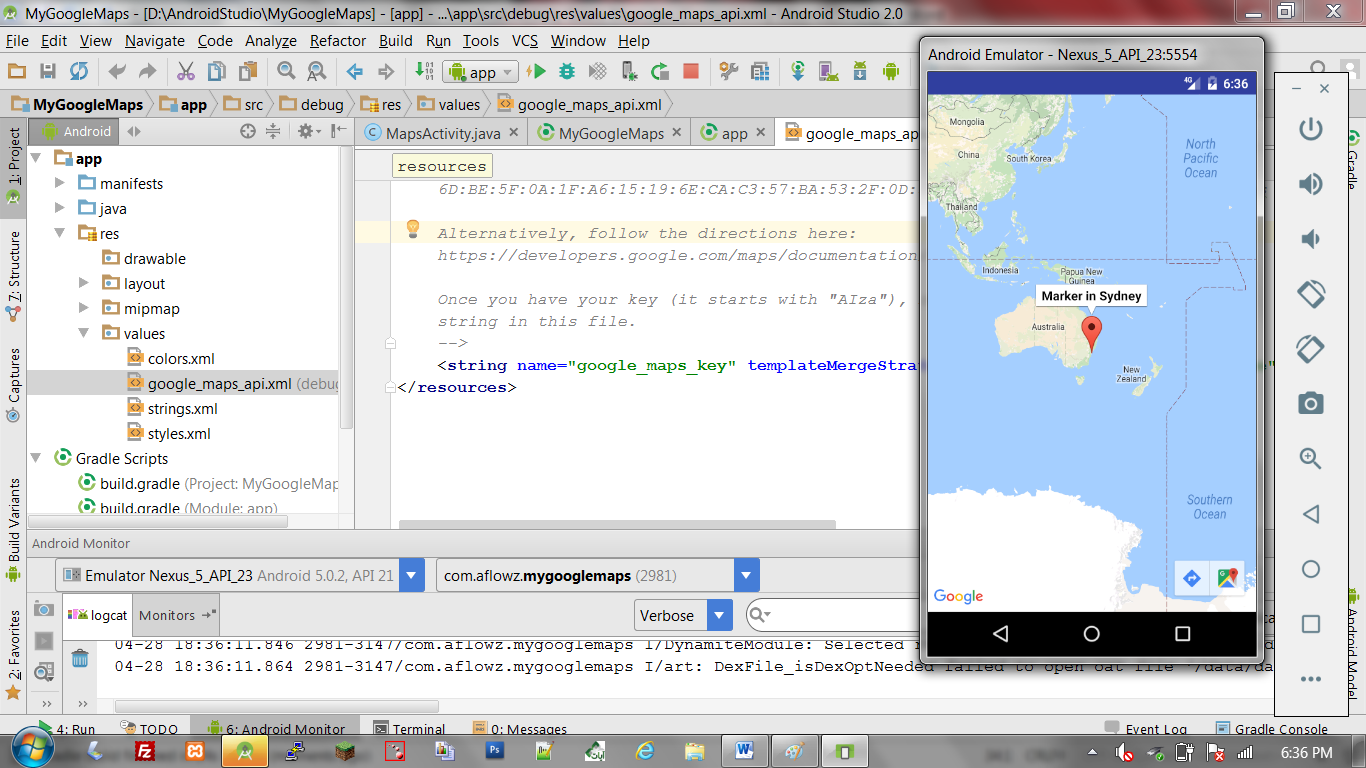Open the Gradle Console panel

[x=1271, y=729]
